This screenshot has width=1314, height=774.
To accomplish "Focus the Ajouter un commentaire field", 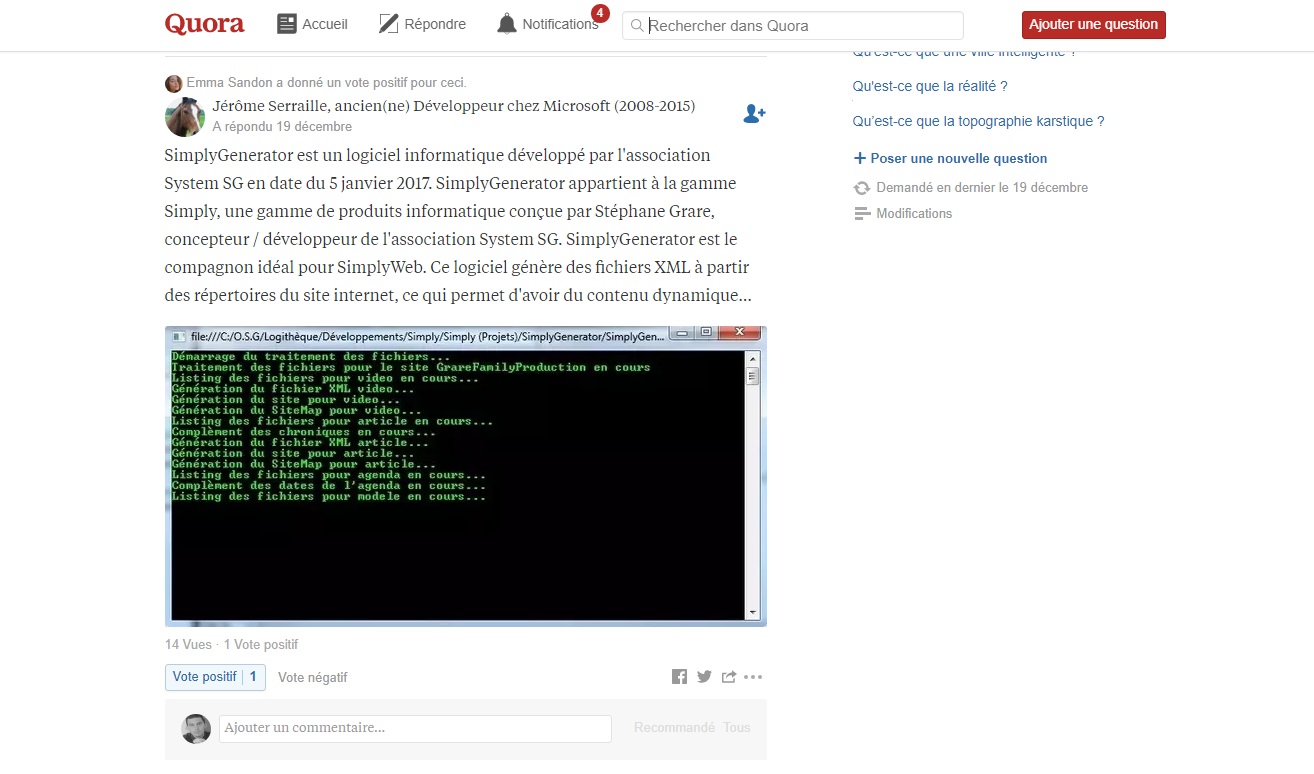I will (x=415, y=728).
